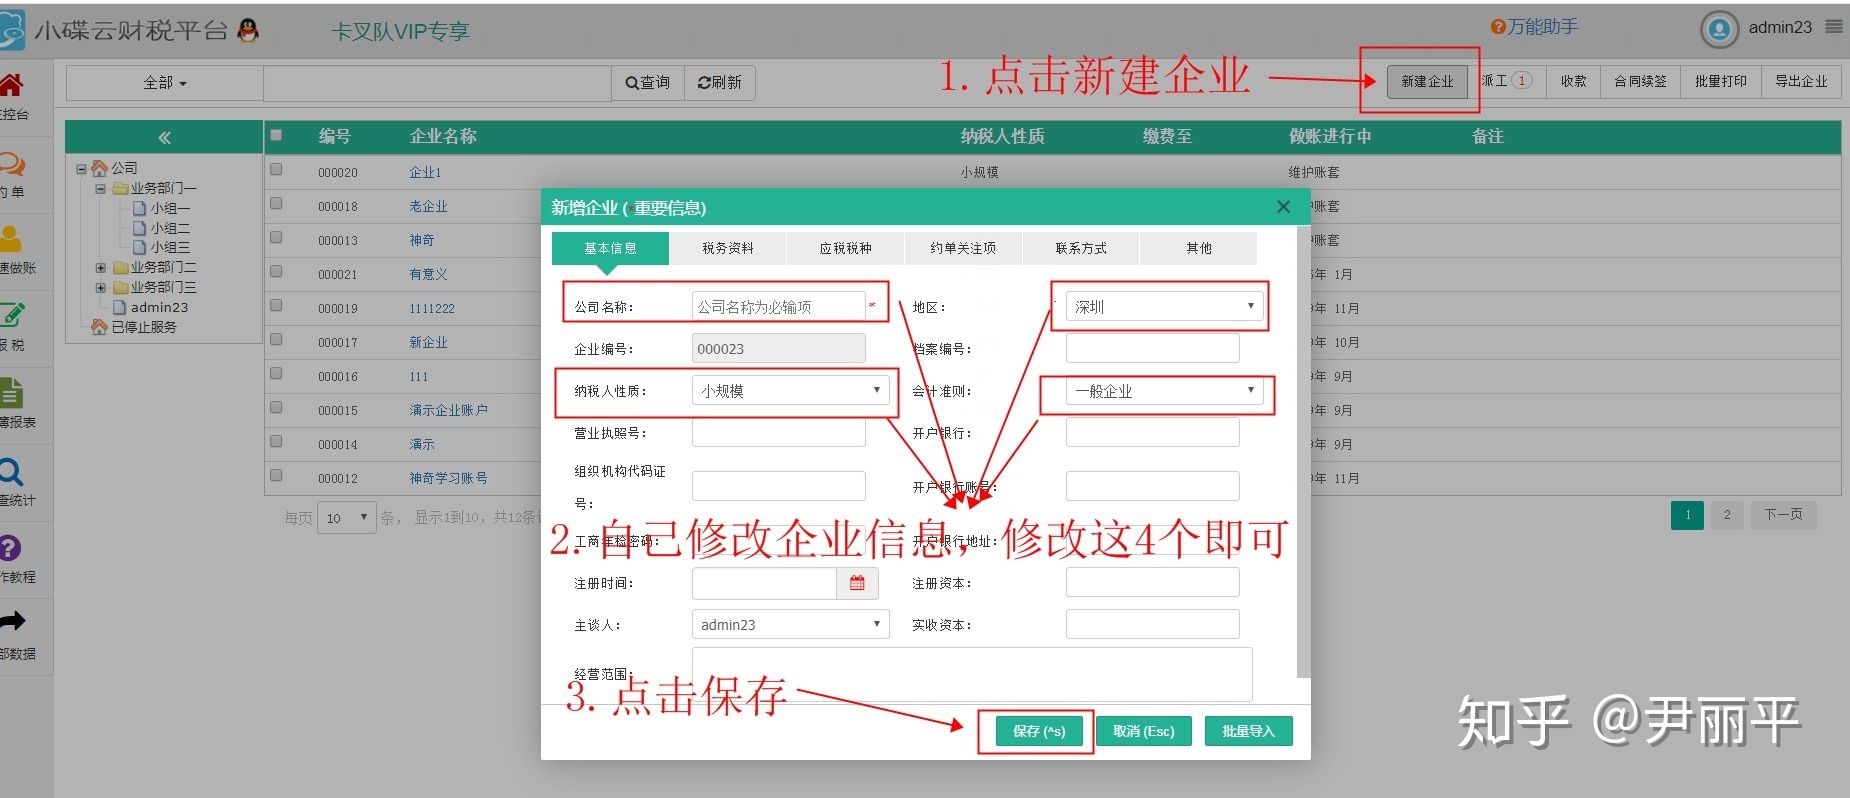
Task: Click the penguin QQ icon beside title
Action: point(248,30)
